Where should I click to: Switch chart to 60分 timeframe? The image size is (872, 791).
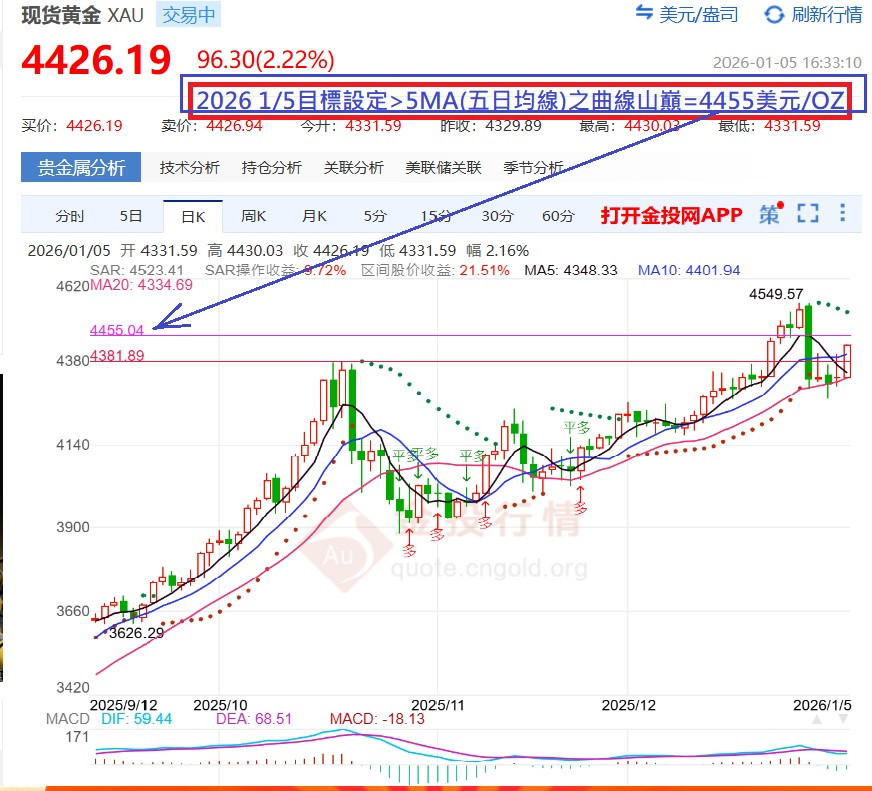click(x=556, y=215)
